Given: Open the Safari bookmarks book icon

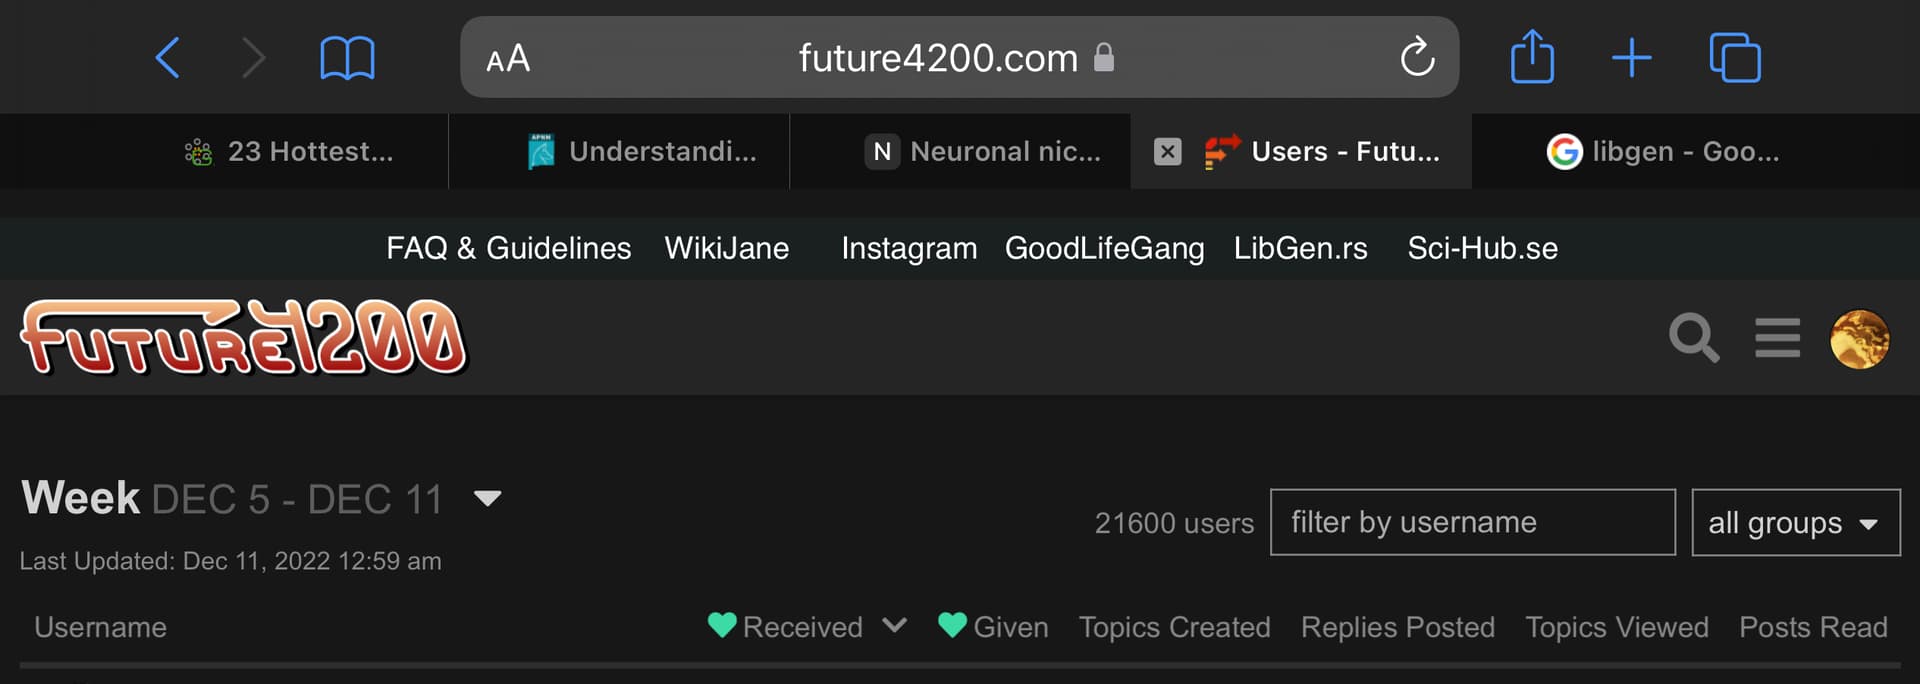Looking at the screenshot, I should (x=347, y=58).
